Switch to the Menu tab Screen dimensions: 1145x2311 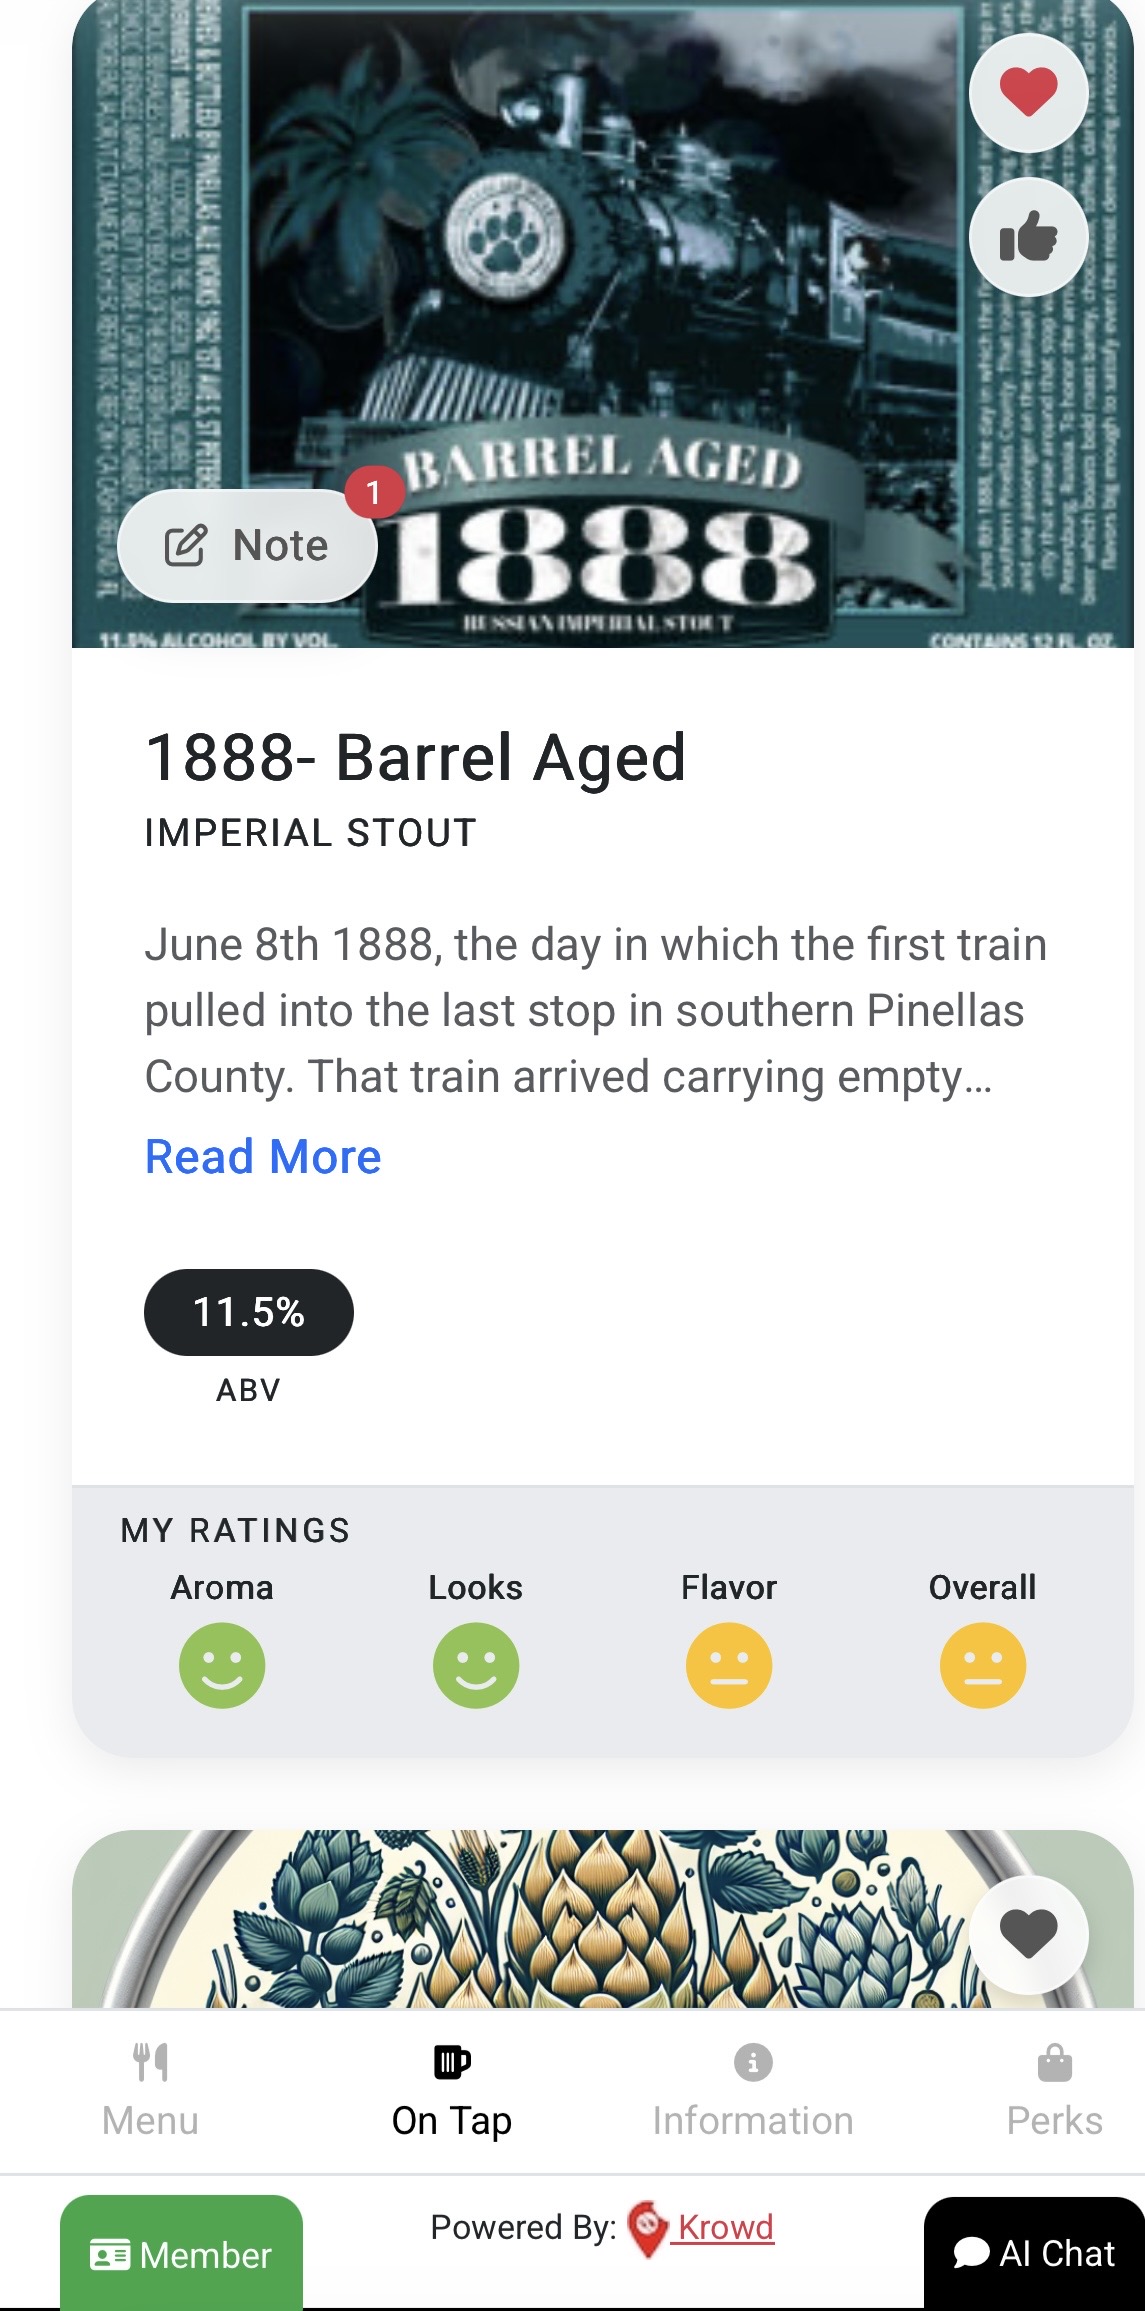(x=151, y=2090)
